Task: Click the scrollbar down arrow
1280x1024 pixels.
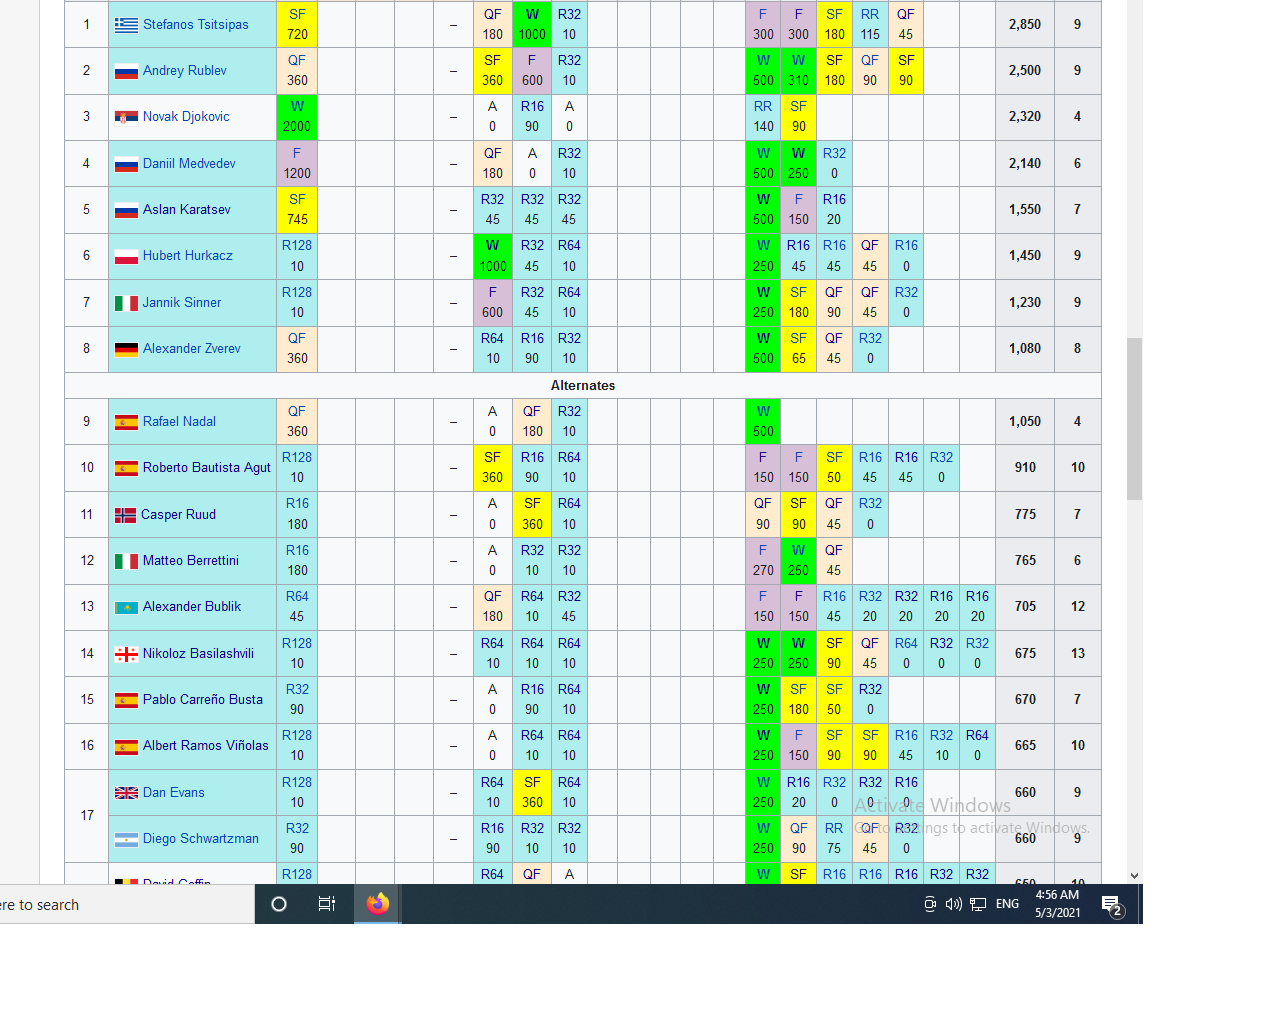Action: tap(1134, 876)
